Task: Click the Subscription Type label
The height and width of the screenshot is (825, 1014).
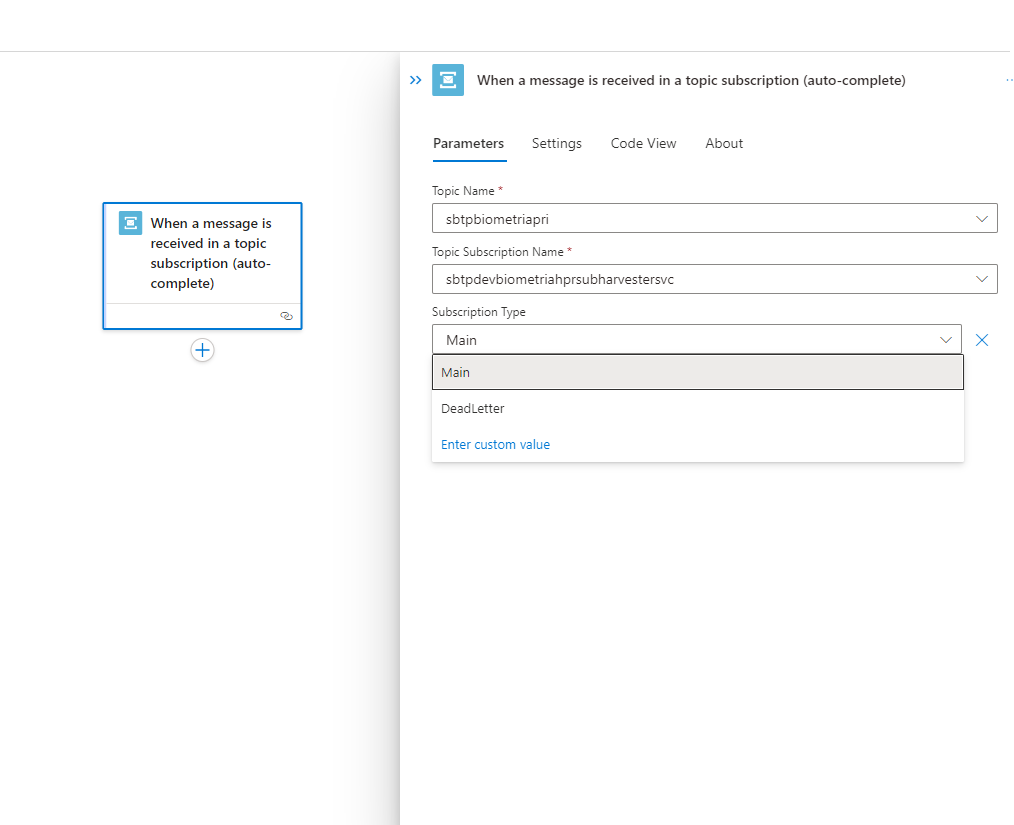Action: click(x=479, y=312)
